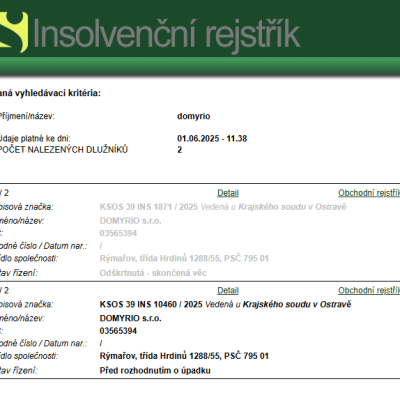
Task: Click the vyhledávací kritéria heading
Action: 50,93
